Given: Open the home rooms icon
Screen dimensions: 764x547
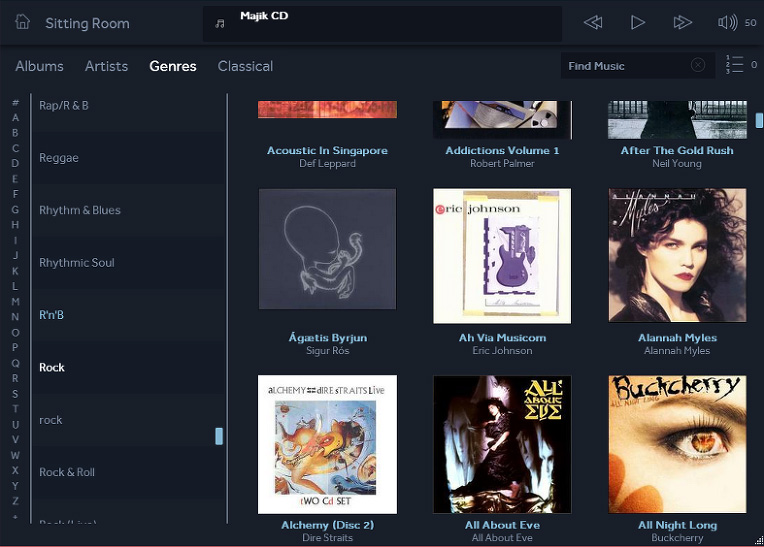Looking at the screenshot, I should pyautogui.click(x=22, y=22).
